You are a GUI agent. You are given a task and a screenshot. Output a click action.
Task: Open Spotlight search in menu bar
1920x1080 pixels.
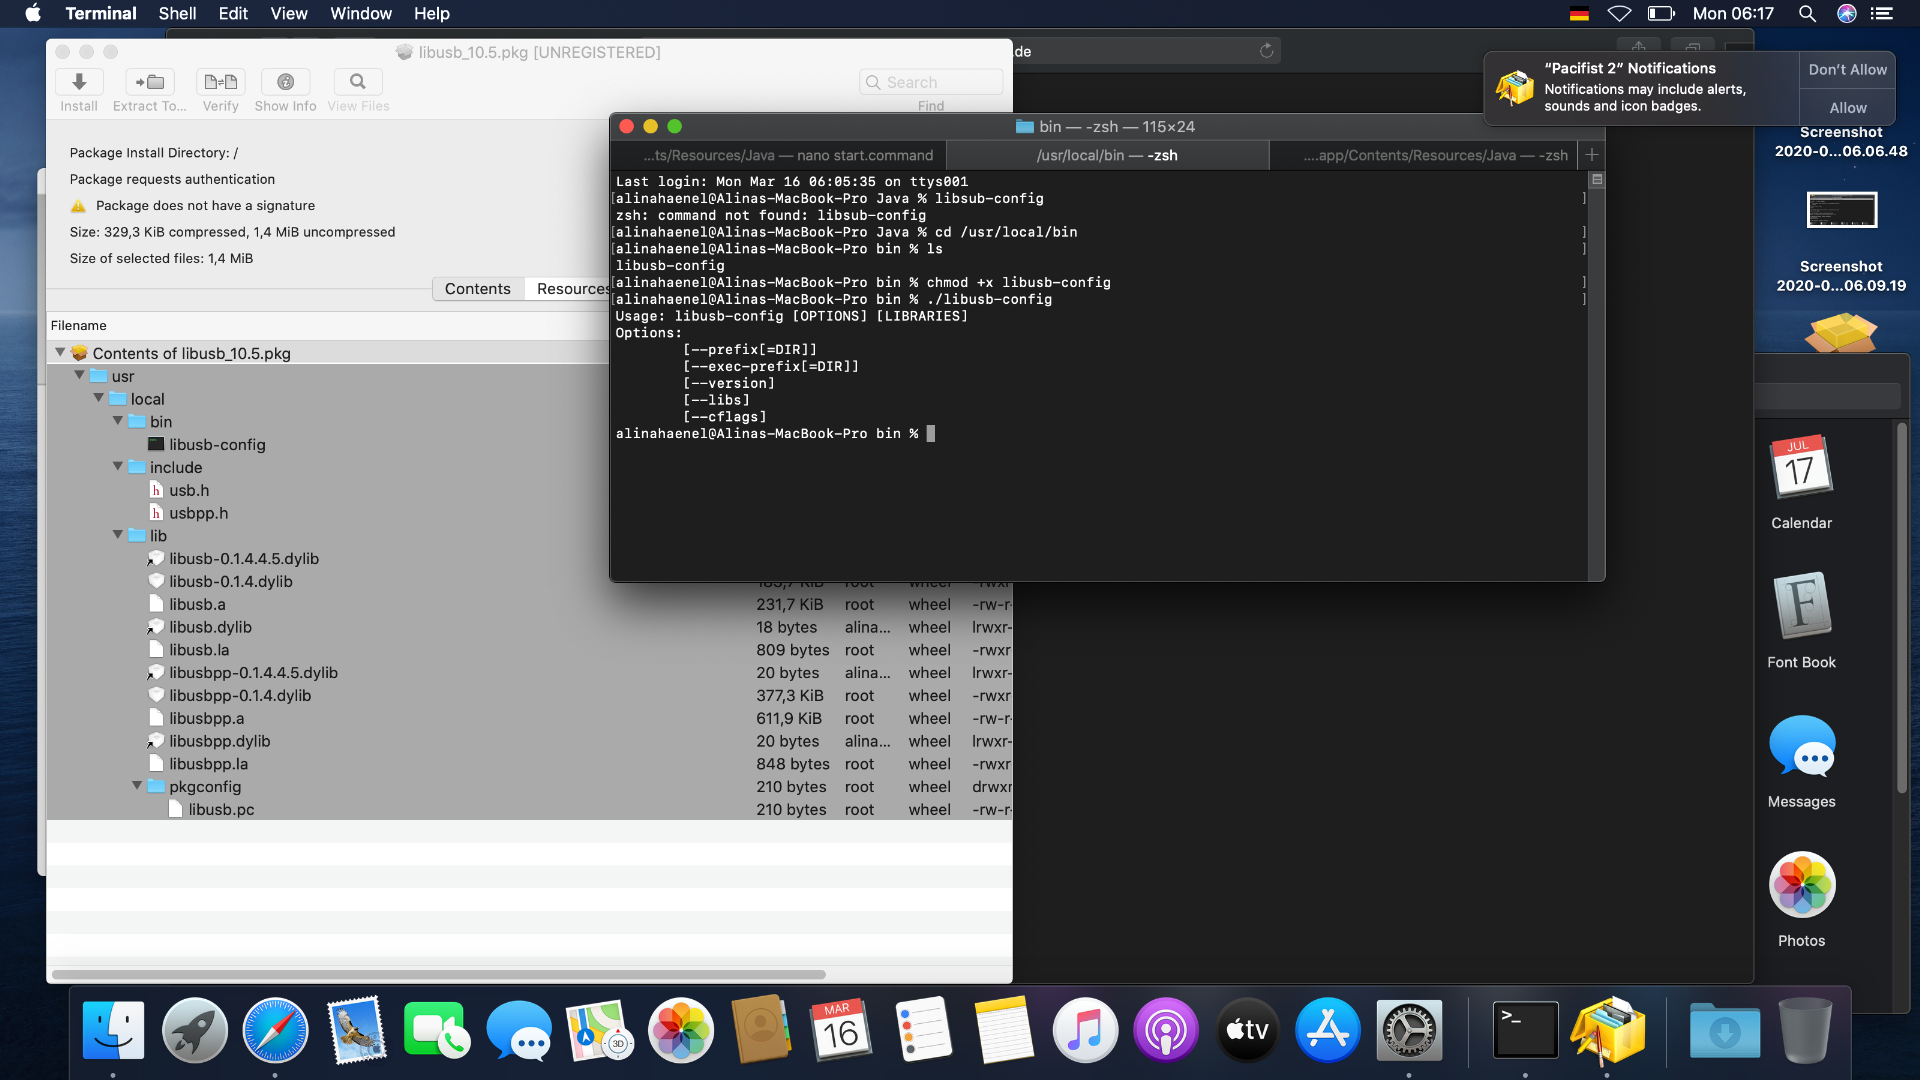[x=1807, y=14]
